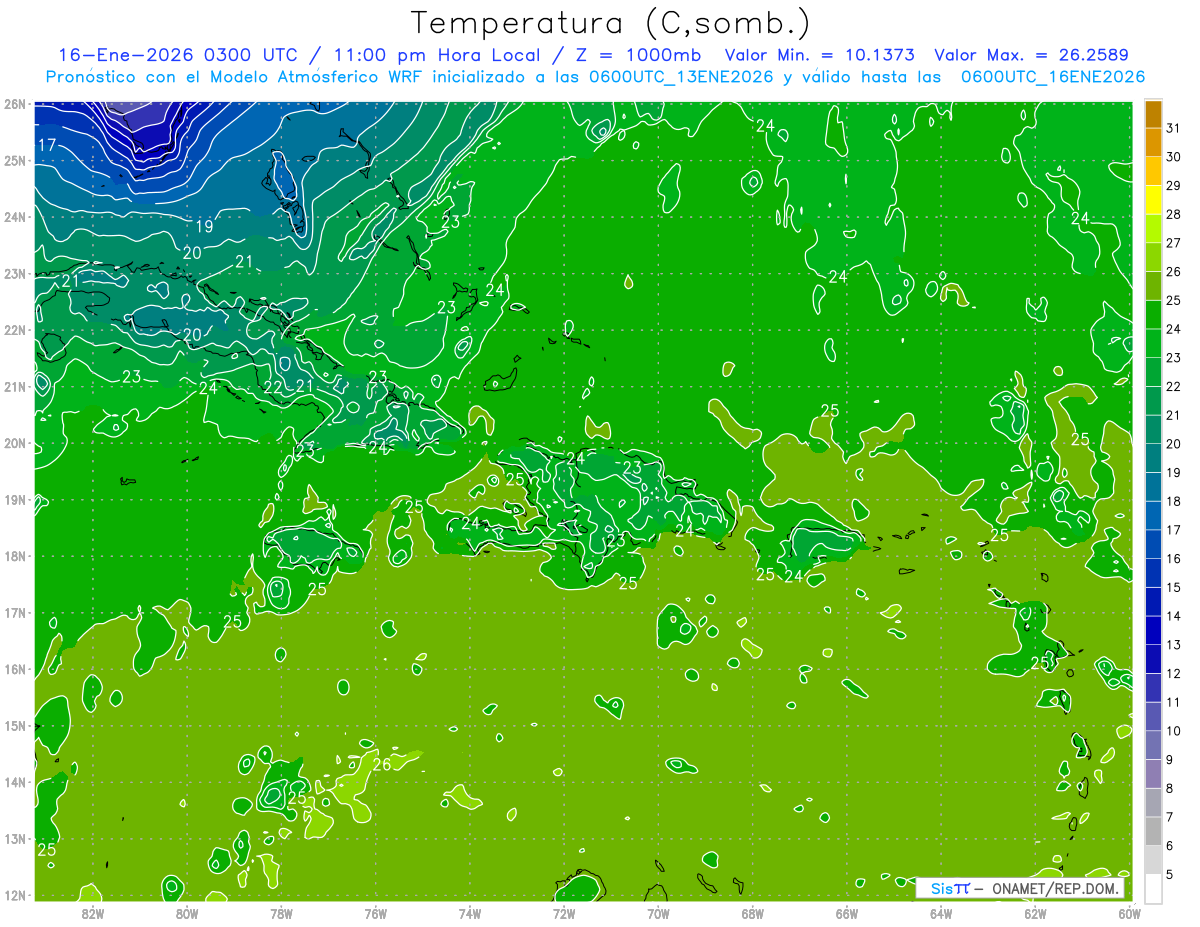
Task: Click the 26N latitude axis label
Action: (14, 104)
